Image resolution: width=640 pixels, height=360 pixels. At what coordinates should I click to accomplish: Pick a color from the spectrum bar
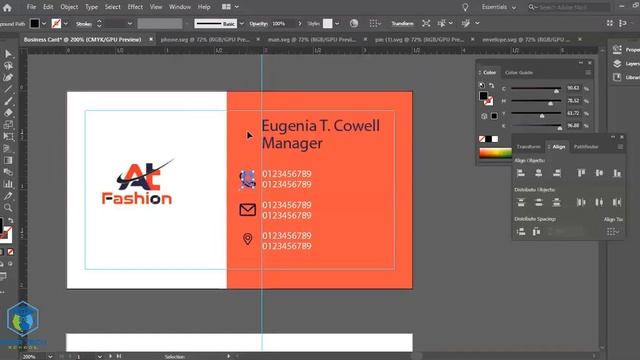tap(496, 153)
